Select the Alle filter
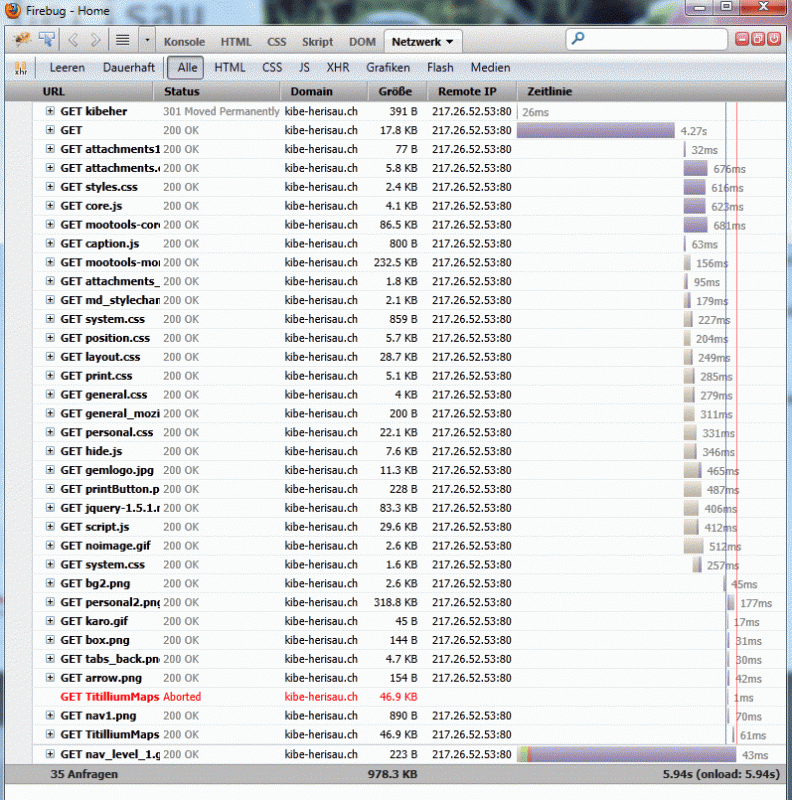This screenshot has width=792, height=800. click(x=187, y=67)
